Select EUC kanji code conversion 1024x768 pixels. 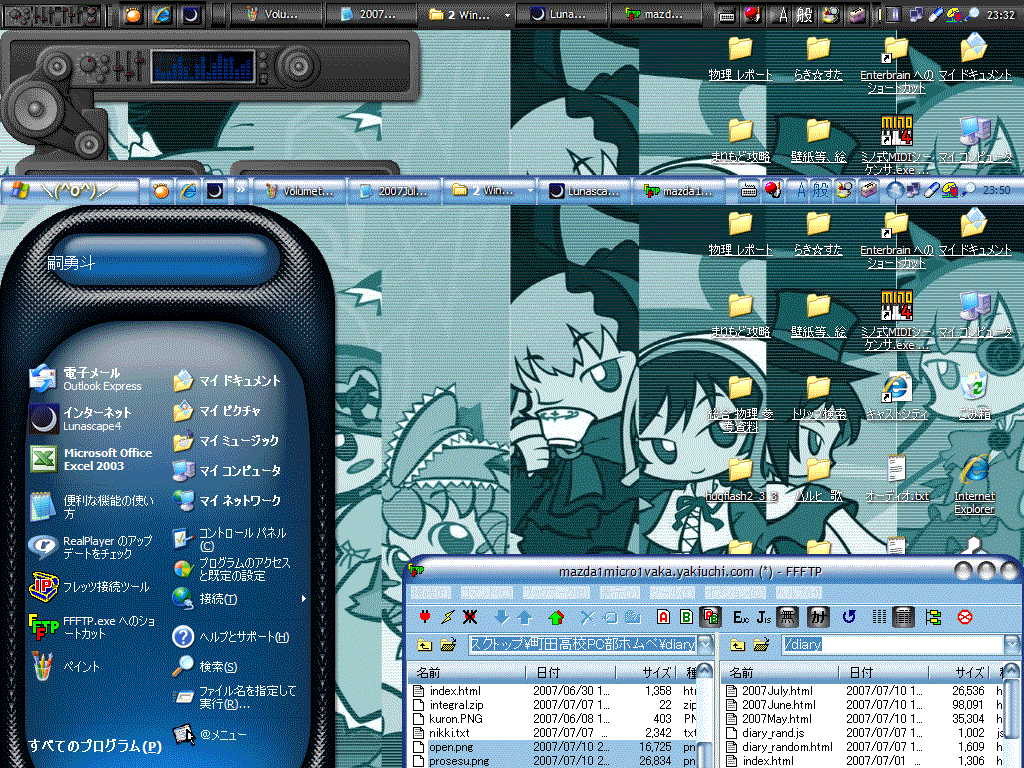741,617
